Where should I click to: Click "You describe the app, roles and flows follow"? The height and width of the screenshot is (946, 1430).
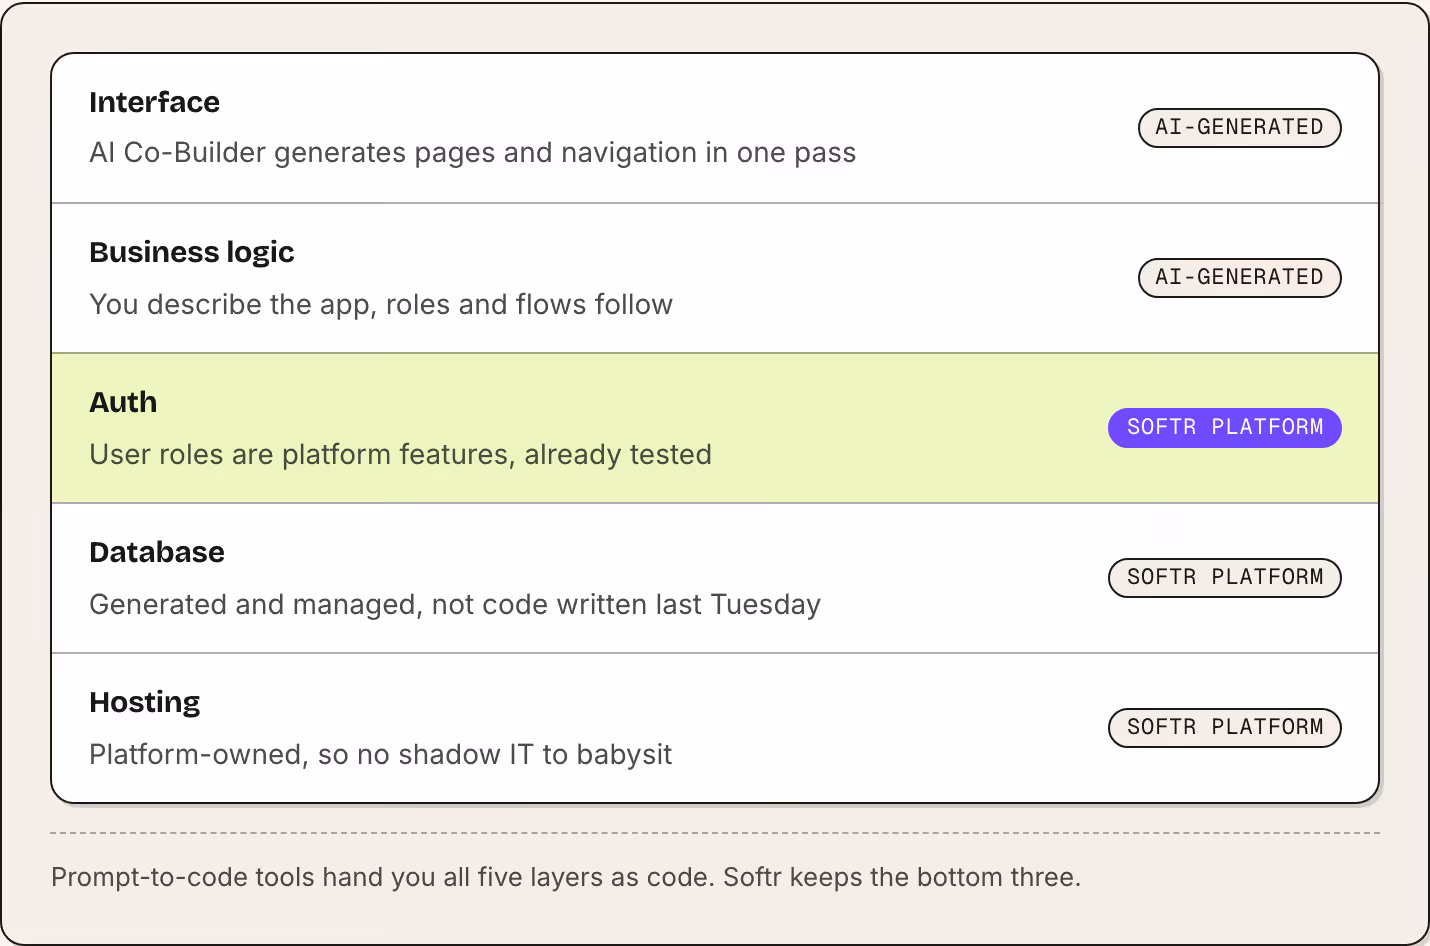[381, 304]
